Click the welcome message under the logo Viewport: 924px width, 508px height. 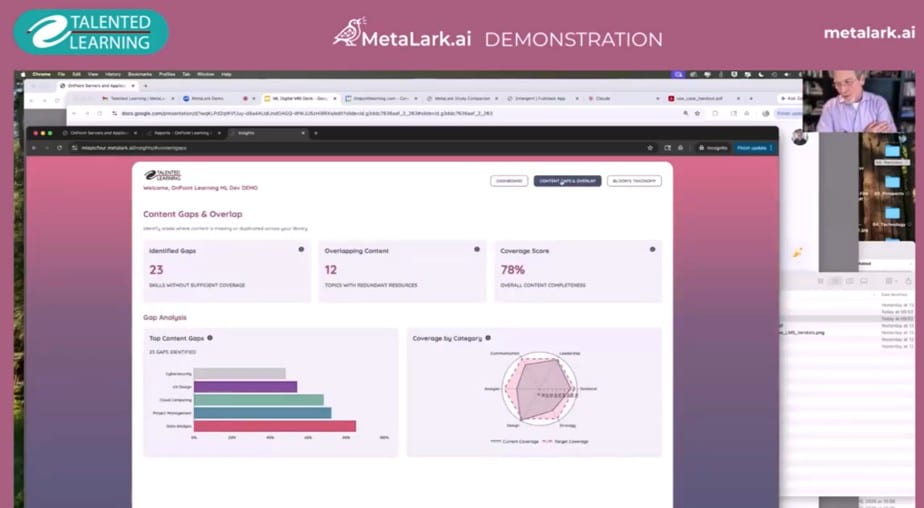point(200,188)
